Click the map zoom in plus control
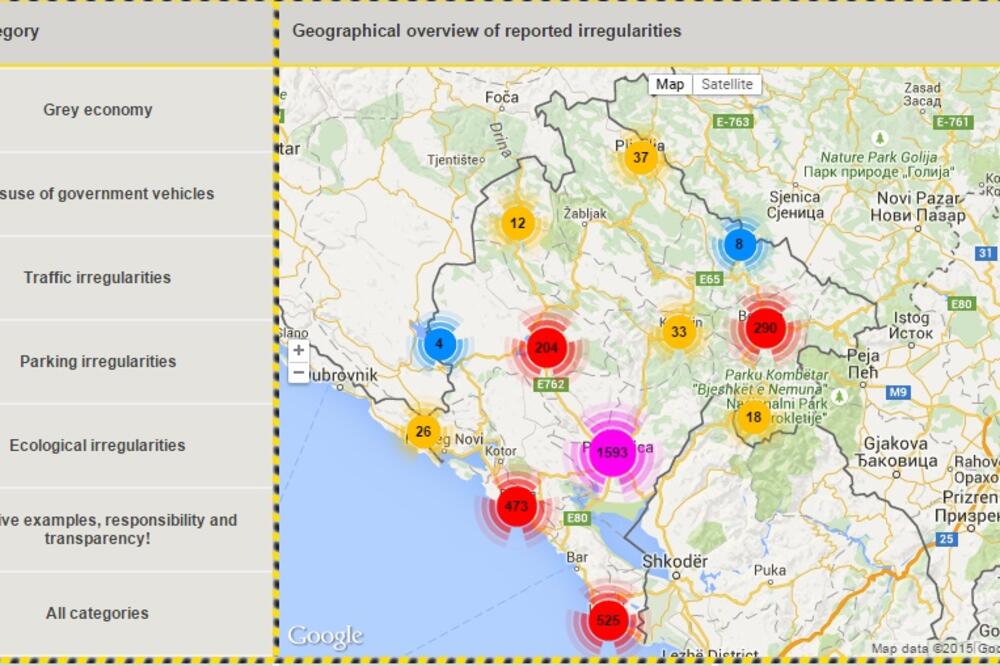The image size is (1000, 666). pos(296,352)
